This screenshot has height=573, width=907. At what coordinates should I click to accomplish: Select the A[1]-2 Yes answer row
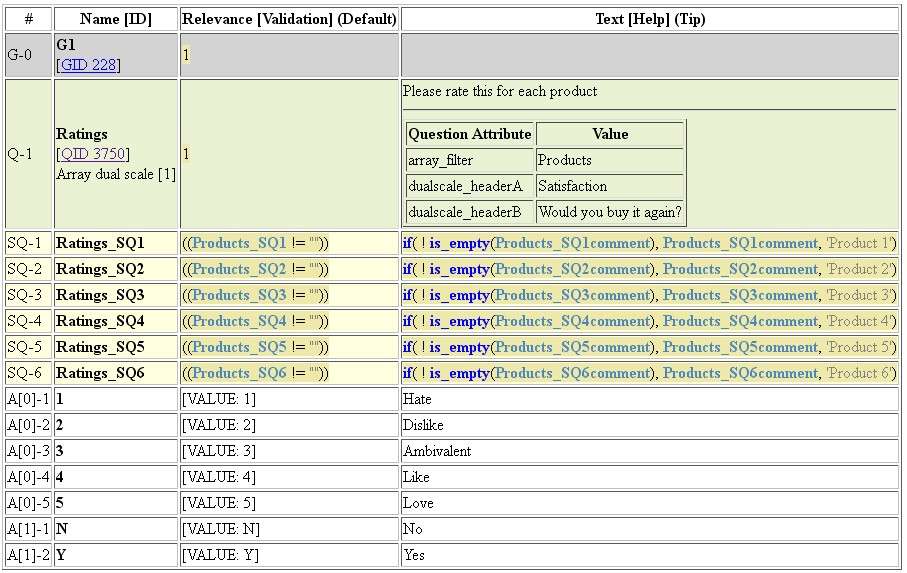click(x=414, y=555)
